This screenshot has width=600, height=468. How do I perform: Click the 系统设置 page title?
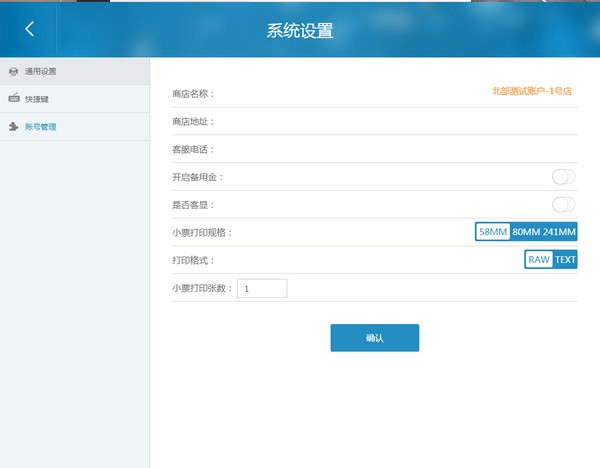[300, 30]
